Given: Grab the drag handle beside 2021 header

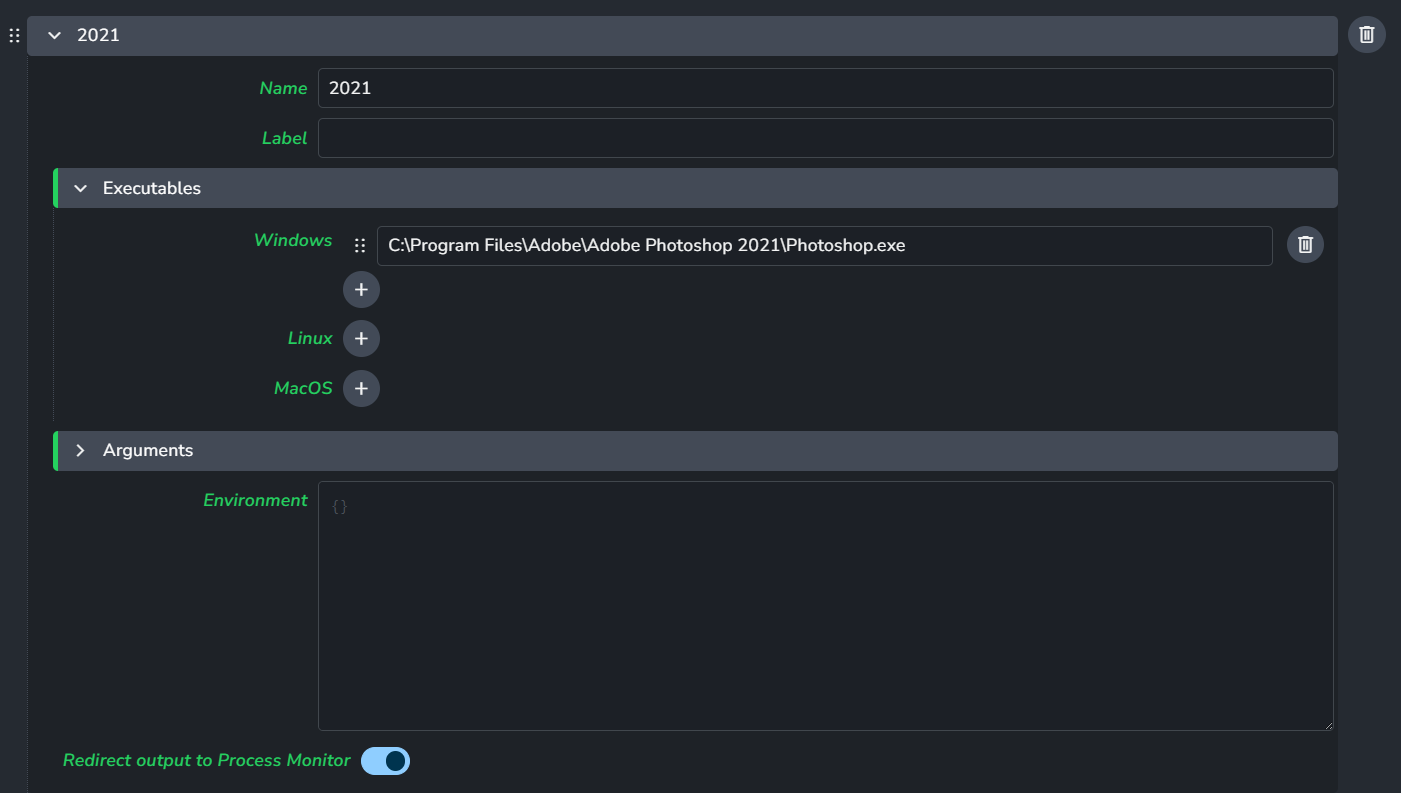Looking at the screenshot, I should tap(14, 36).
